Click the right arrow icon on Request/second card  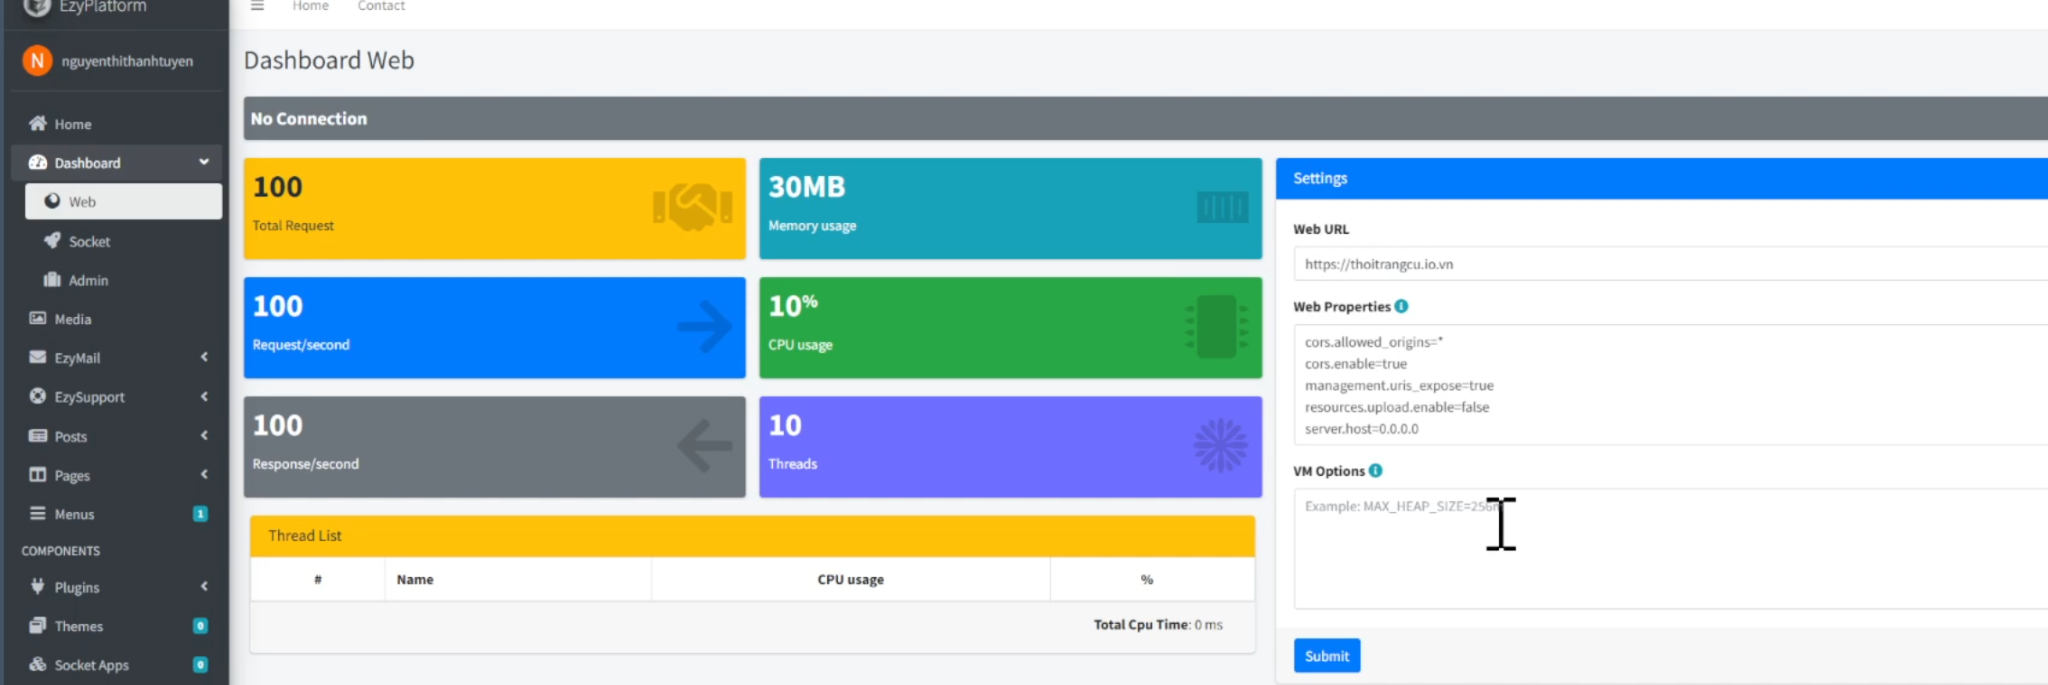[704, 327]
